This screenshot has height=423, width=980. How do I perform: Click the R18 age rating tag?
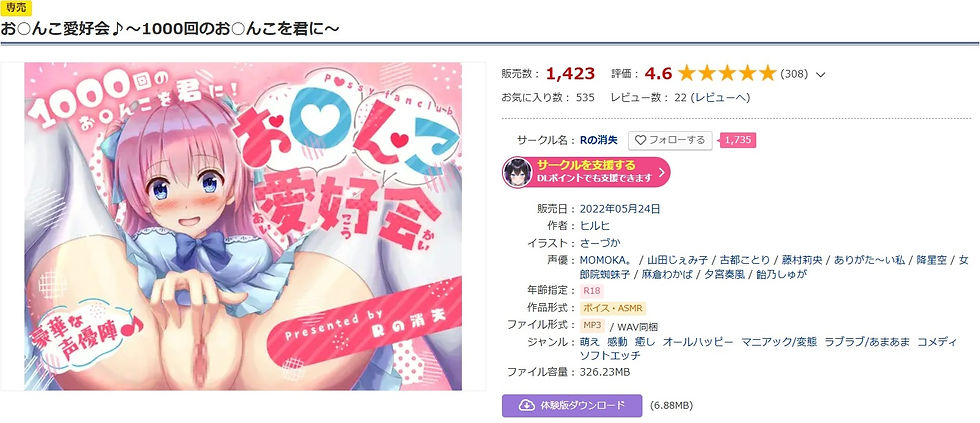click(592, 291)
